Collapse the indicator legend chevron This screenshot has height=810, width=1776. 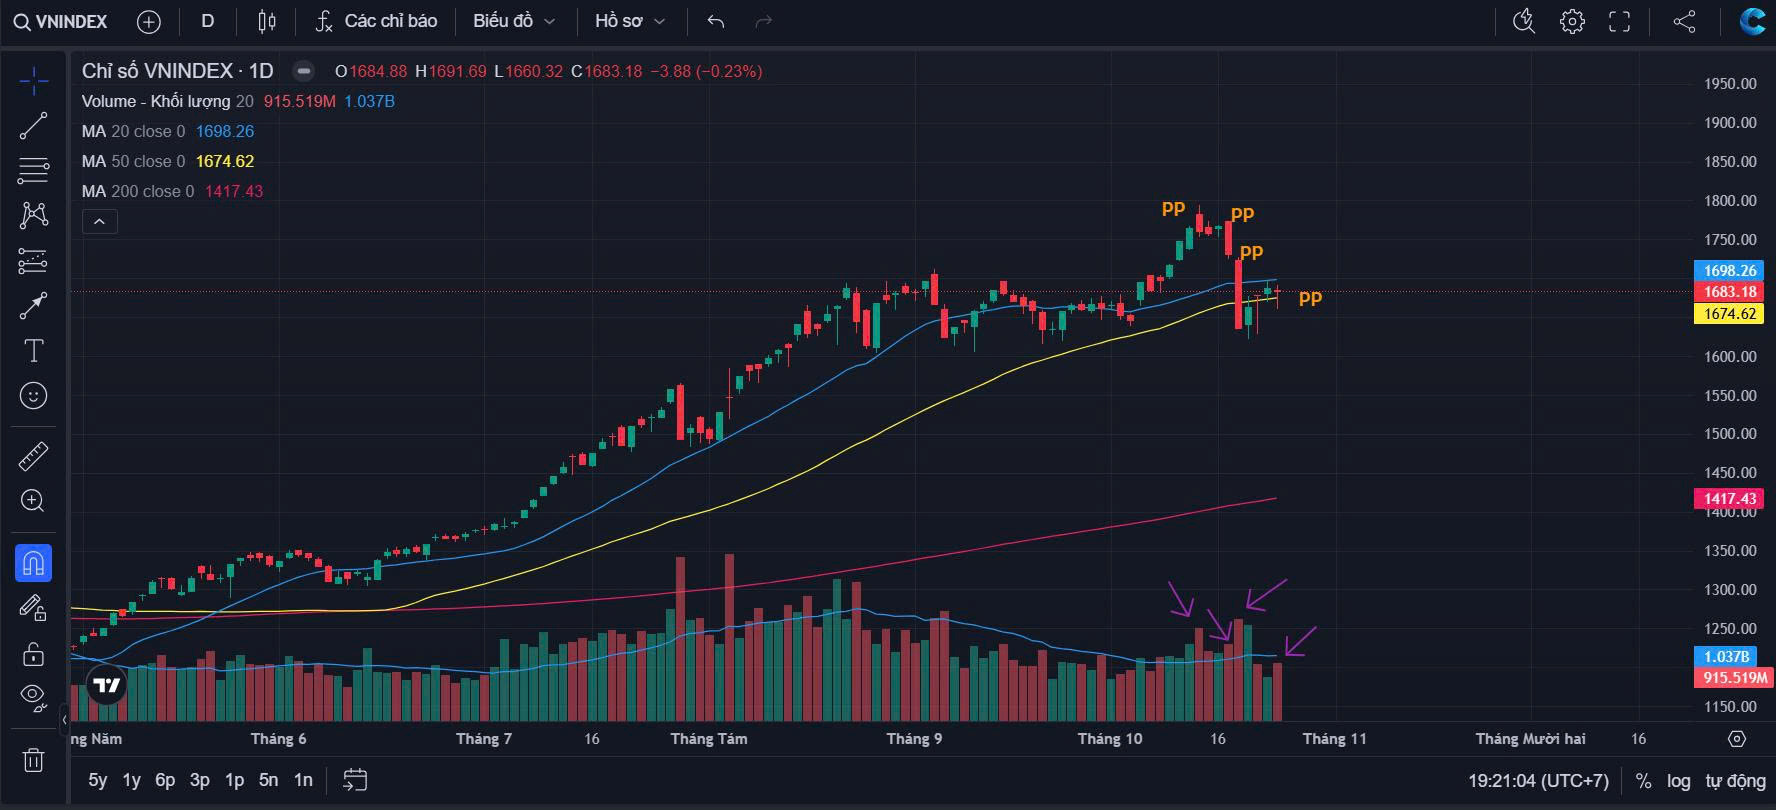click(x=99, y=222)
